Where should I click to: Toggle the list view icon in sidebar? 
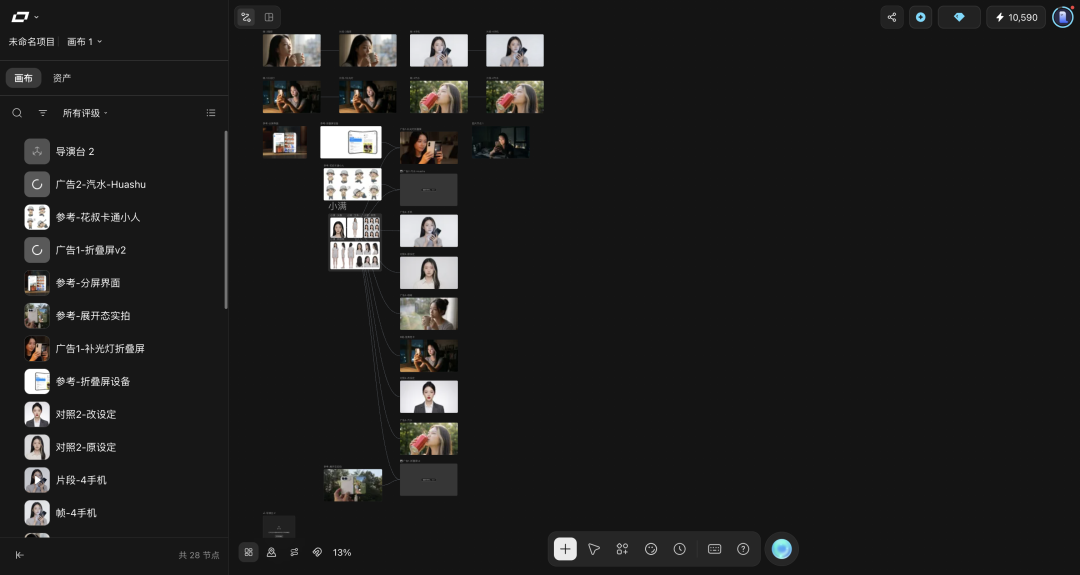211,113
